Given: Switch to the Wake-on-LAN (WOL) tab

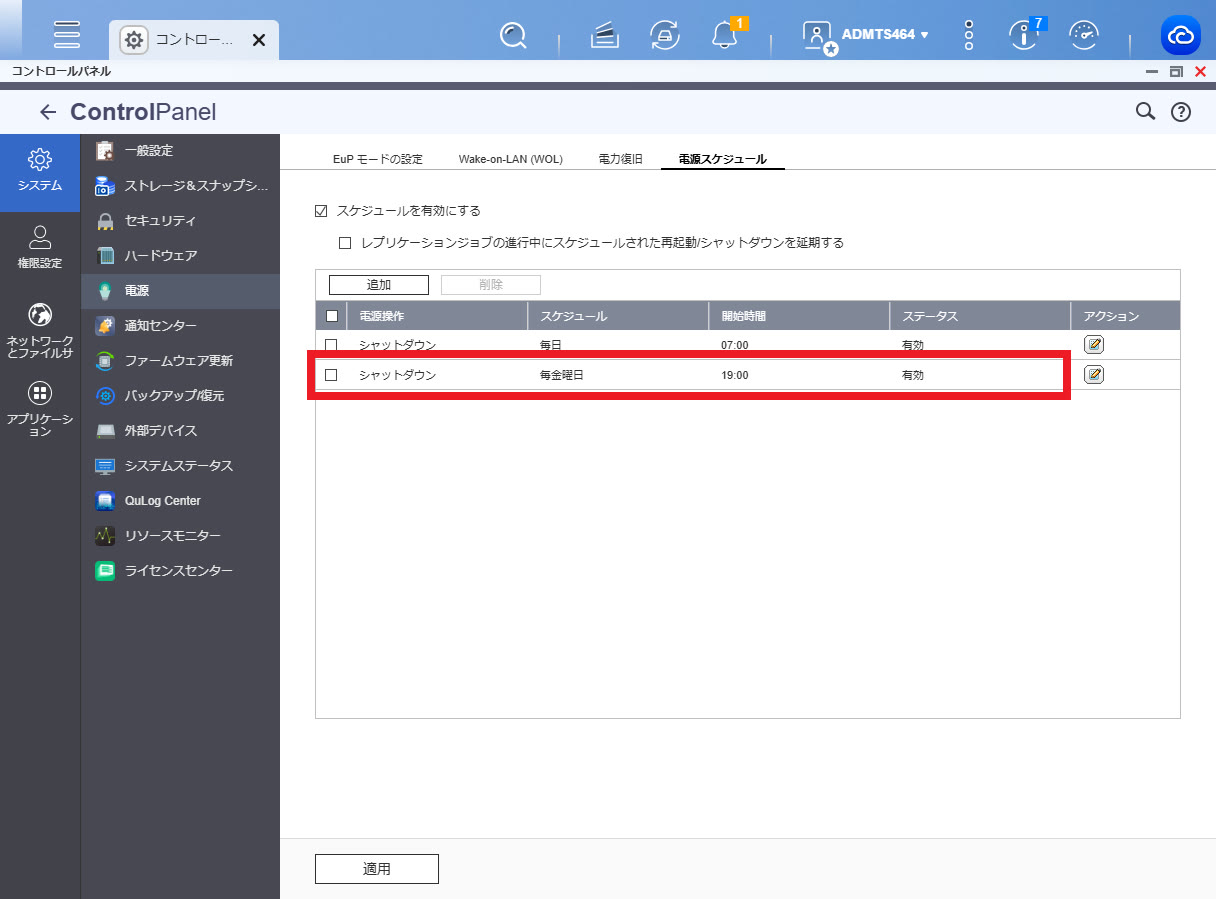Looking at the screenshot, I should click(x=510, y=159).
